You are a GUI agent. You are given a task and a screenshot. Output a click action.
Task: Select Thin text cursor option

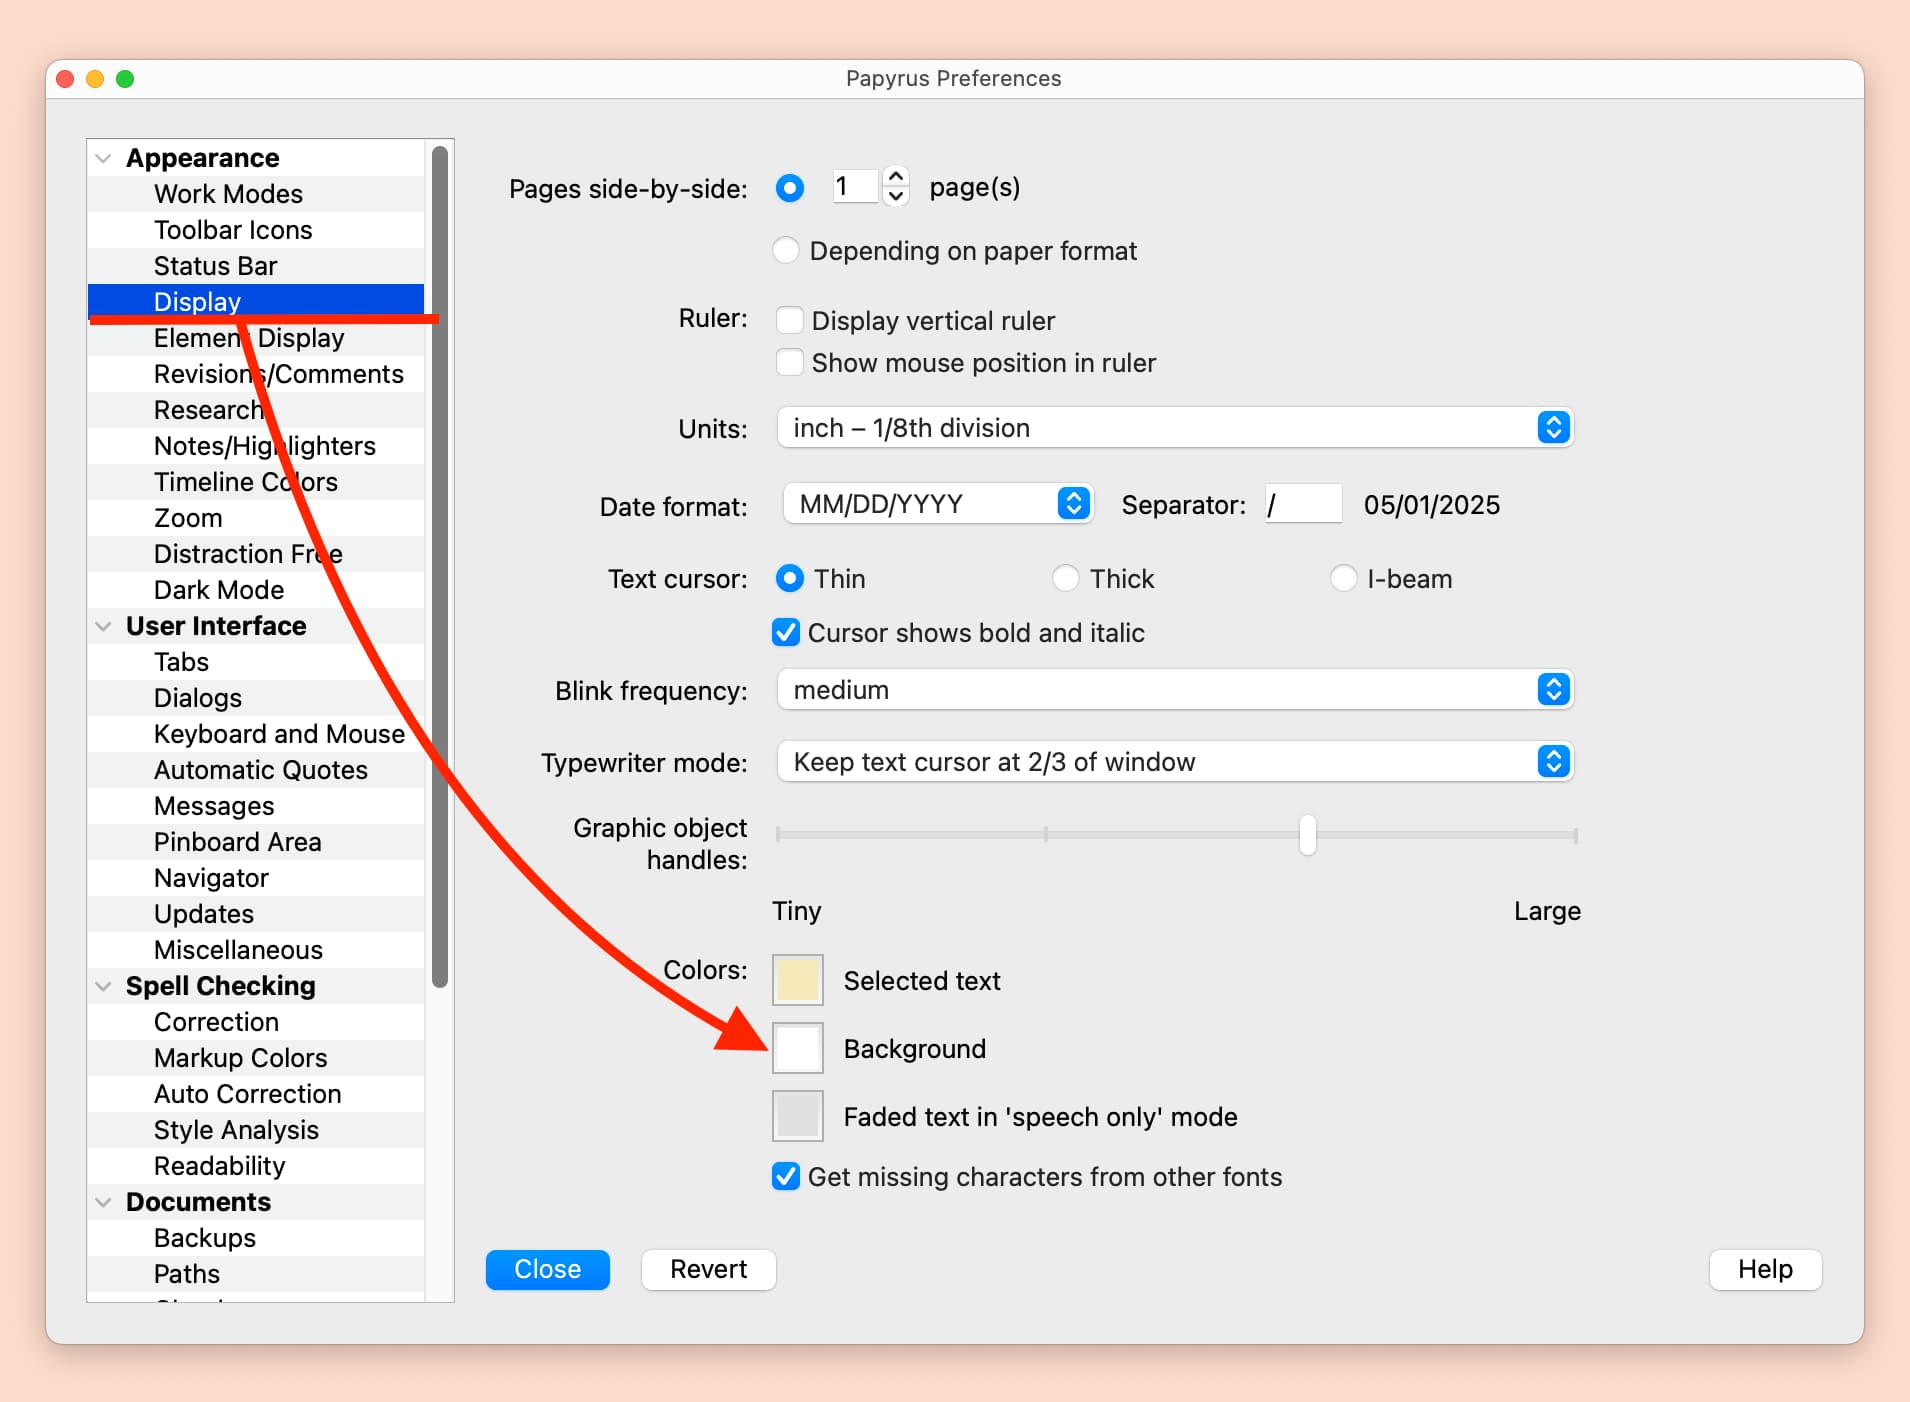(x=790, y=578)
